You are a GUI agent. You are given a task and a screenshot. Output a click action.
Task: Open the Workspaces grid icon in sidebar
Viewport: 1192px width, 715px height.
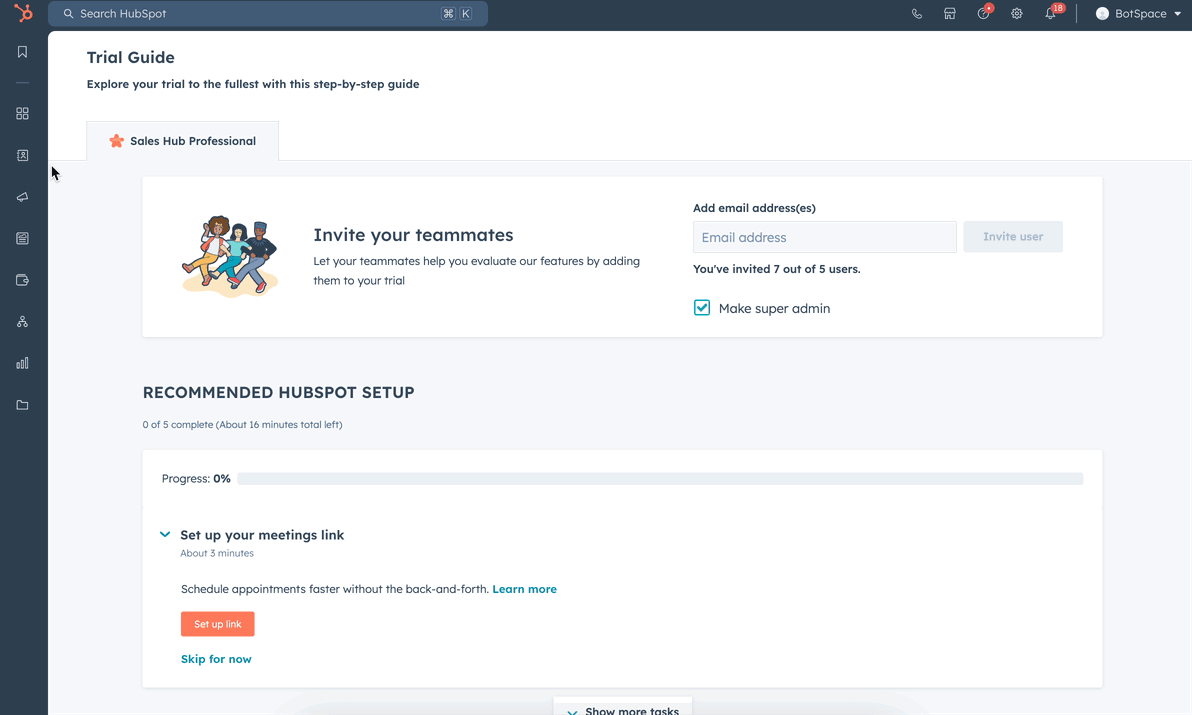22,113
